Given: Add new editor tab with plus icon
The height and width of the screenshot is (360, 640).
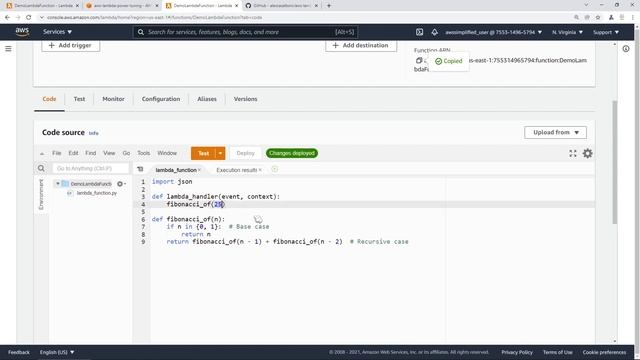Looking at the screenshot, I should pyautogui.click(x=275, y=169).
